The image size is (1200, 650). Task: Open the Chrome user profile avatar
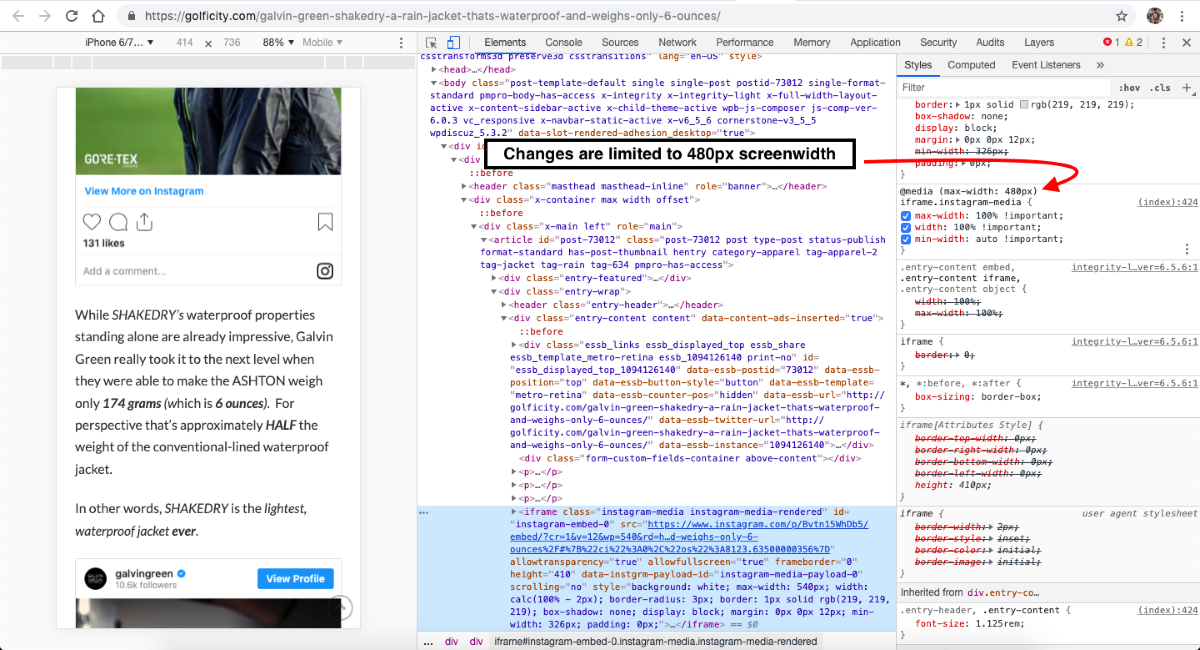point(1155,17)
